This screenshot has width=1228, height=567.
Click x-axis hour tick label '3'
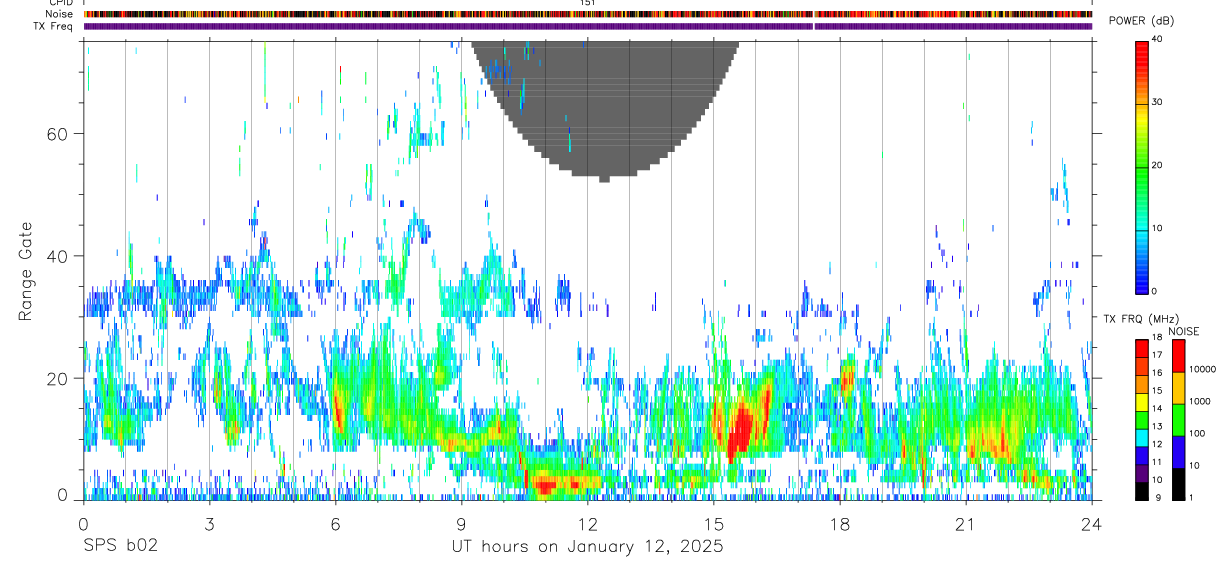[x=209, y=524]
